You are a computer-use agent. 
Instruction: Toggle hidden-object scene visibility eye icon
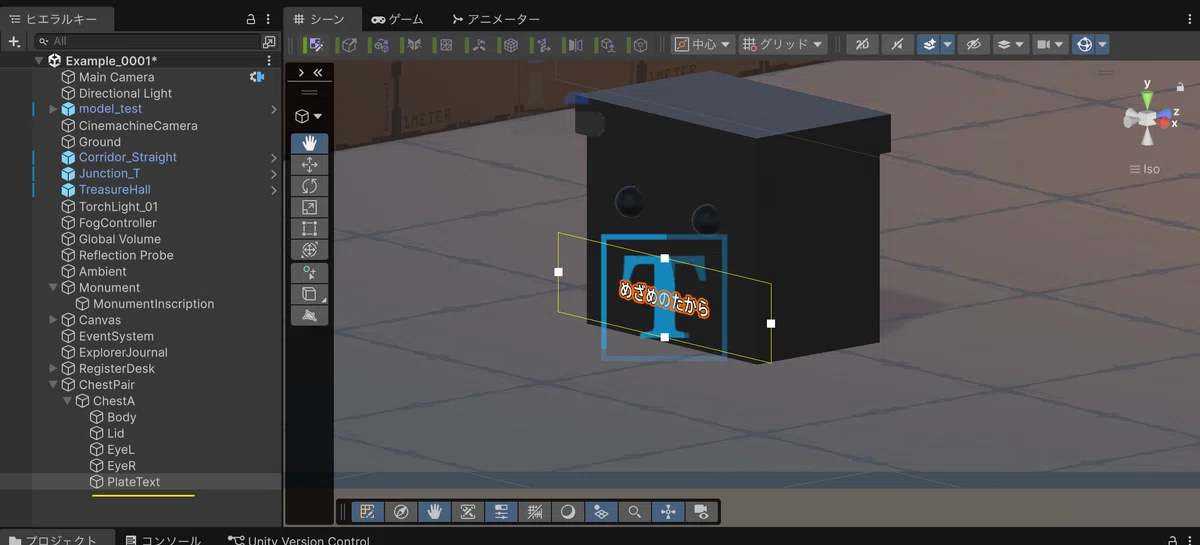pos(972,45)
